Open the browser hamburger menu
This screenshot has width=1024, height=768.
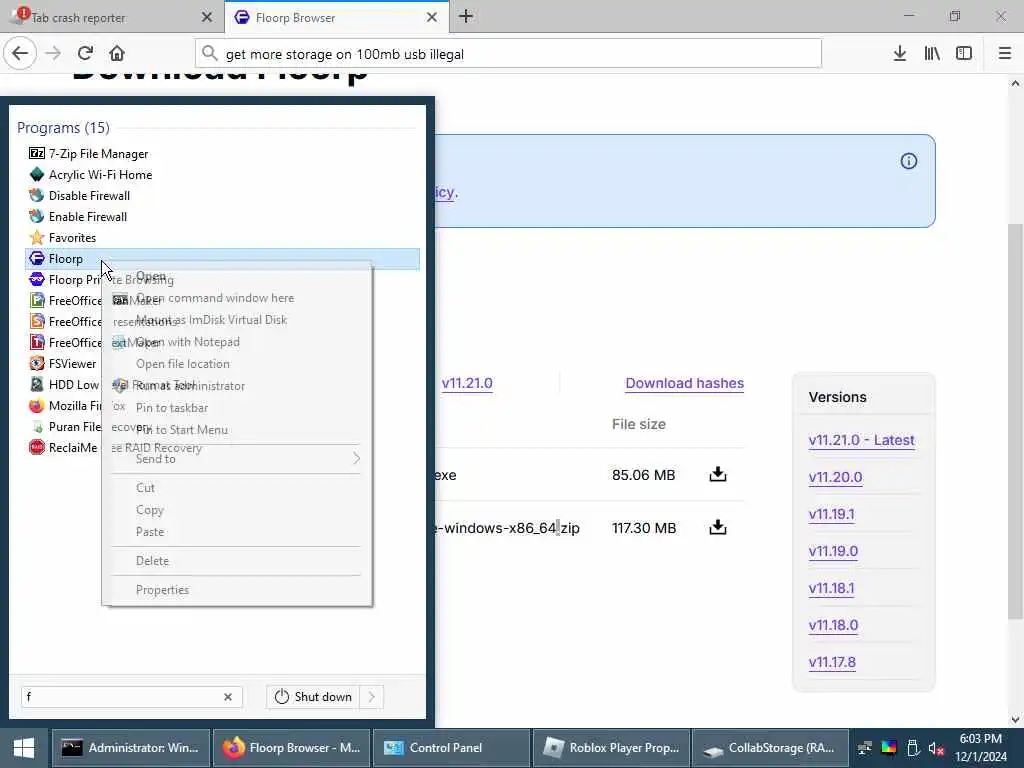(1004, 54)
